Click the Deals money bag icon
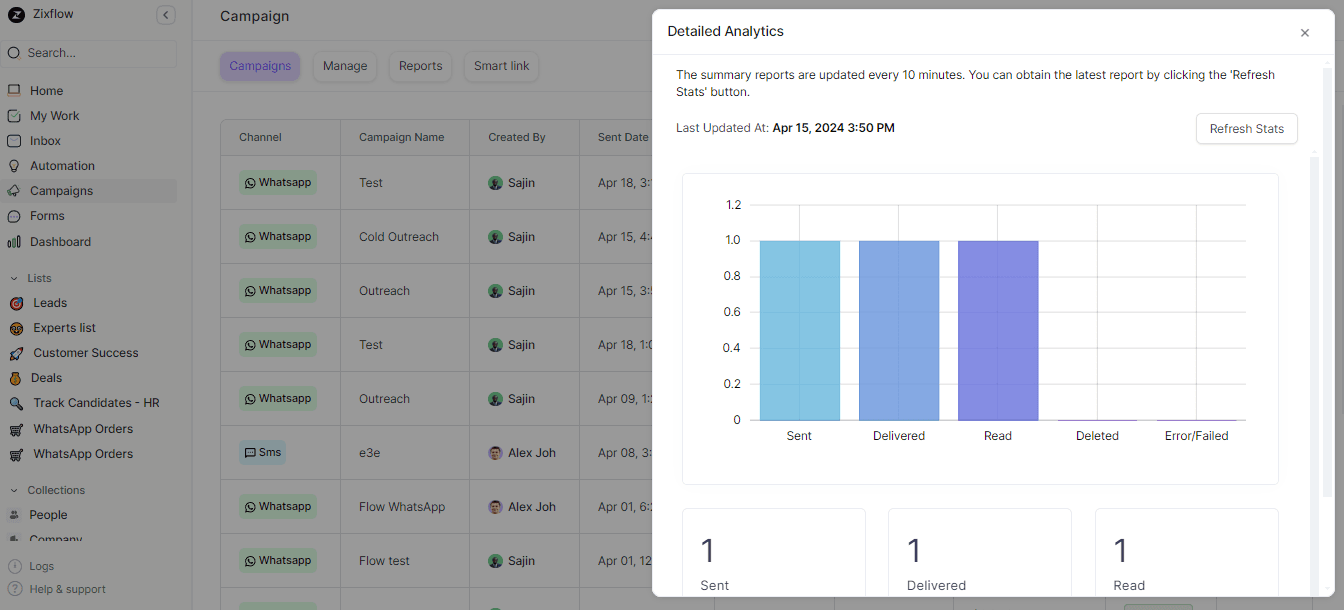Viewport: 1344px width, 610px height. 15,378
